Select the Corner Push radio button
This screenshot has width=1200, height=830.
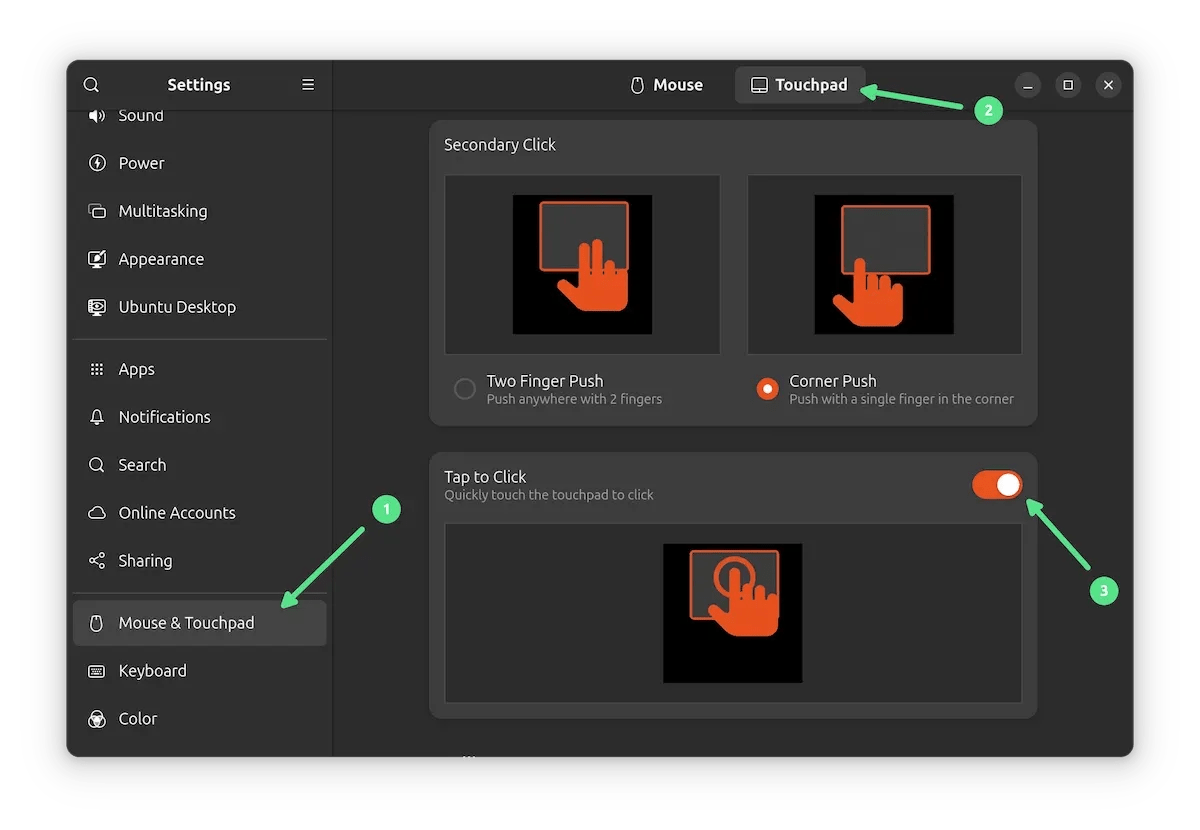tap(766, 389)
